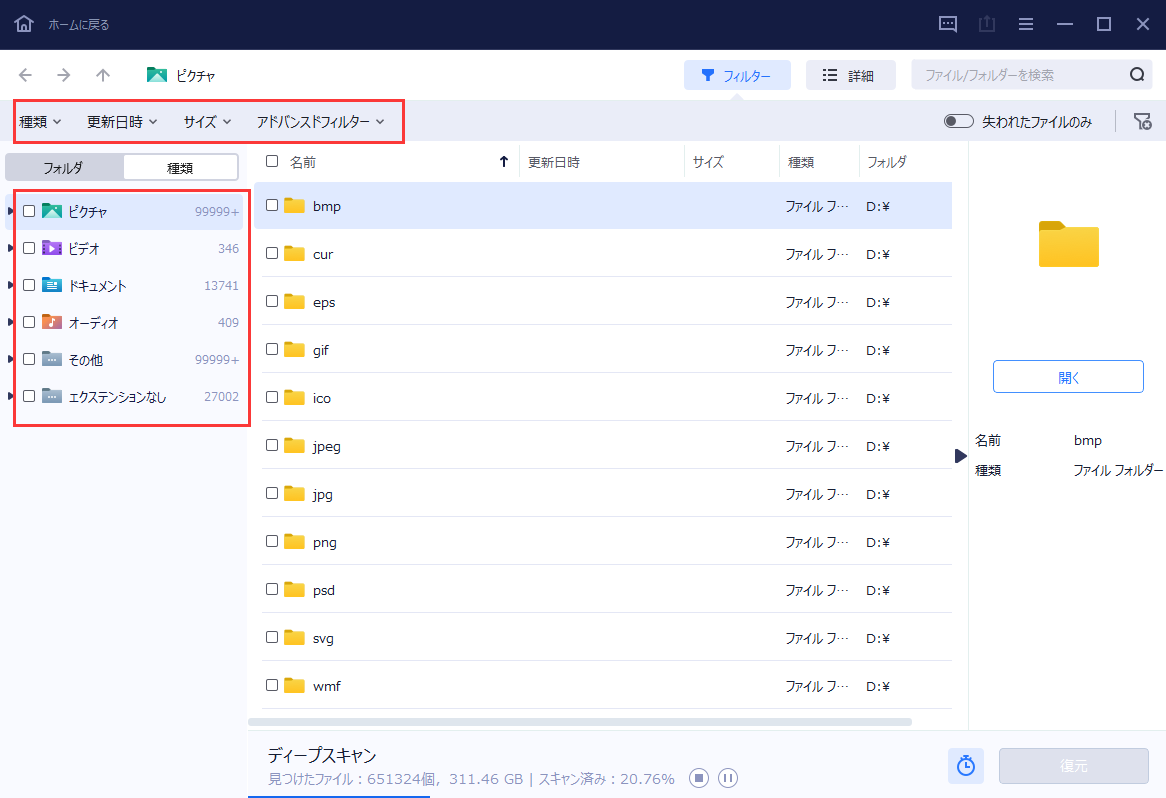Click the search magnifier icon
This screenshot has height=798, width=1166.
coord(1137,75)
